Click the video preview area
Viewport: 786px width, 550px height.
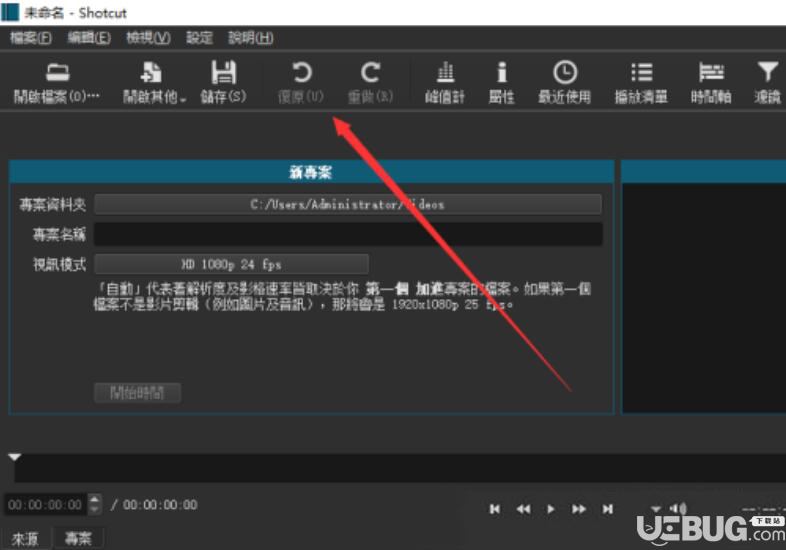[704, 298]
